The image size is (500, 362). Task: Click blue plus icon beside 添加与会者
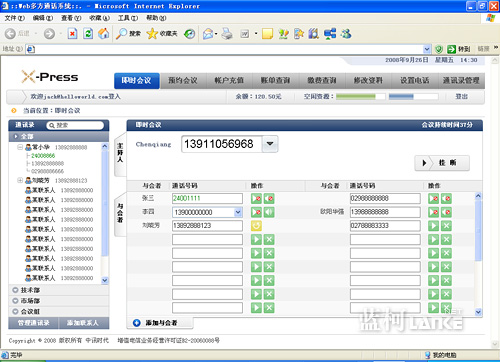[x=136, y=323]
